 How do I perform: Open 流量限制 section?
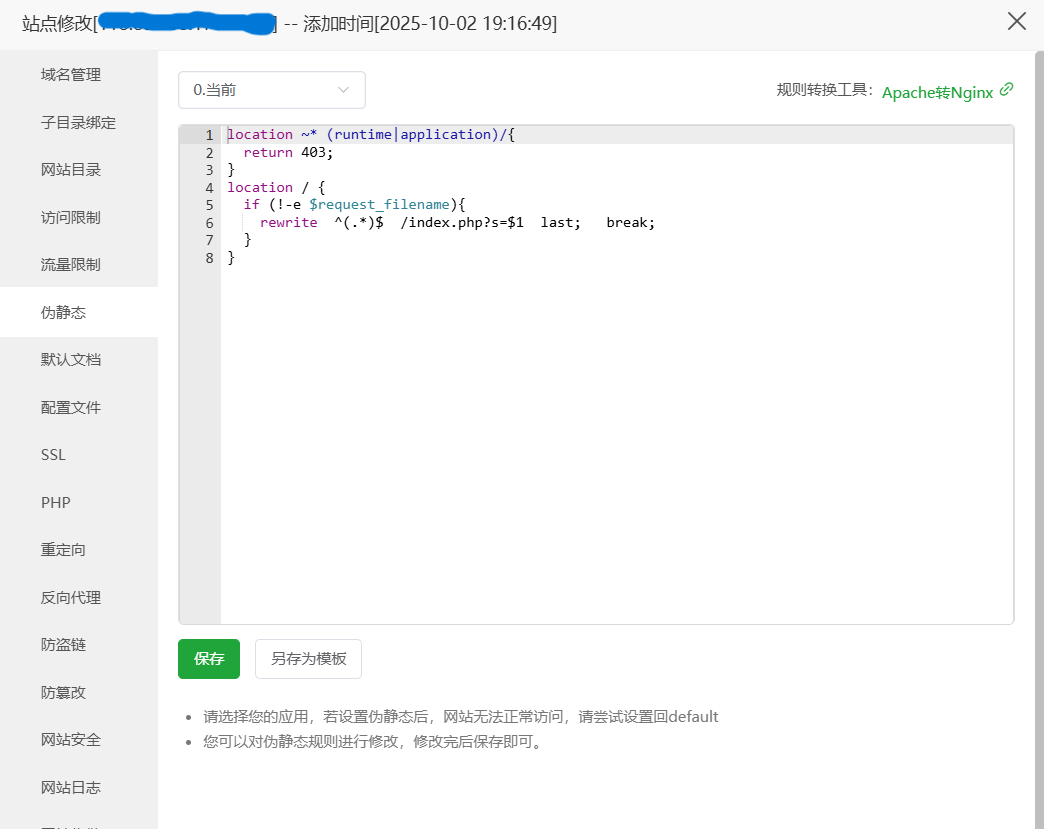[x=71, y=265]
